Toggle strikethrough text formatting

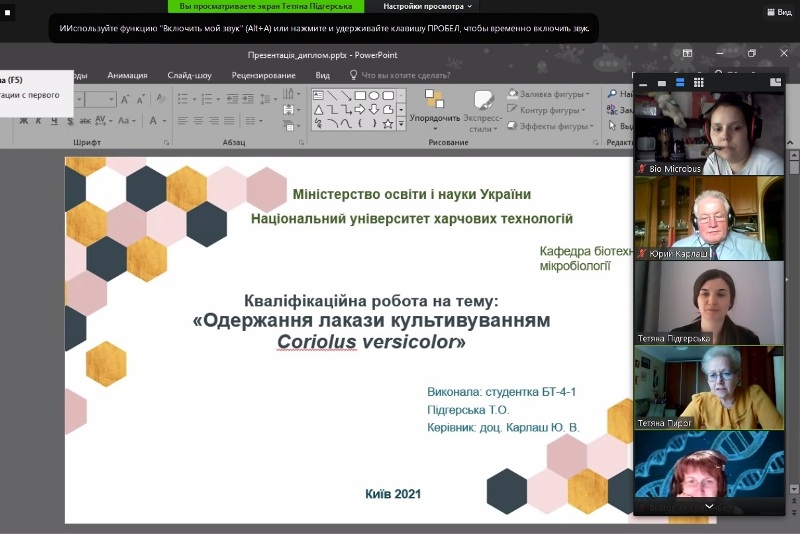83,121
